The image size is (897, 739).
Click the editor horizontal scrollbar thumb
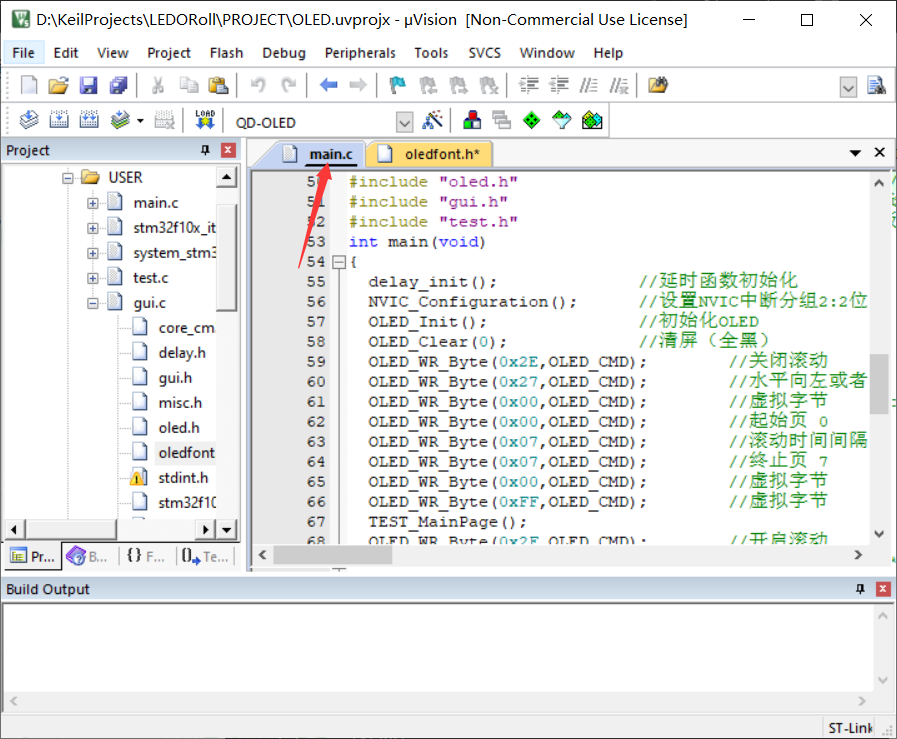coord(332,555)
